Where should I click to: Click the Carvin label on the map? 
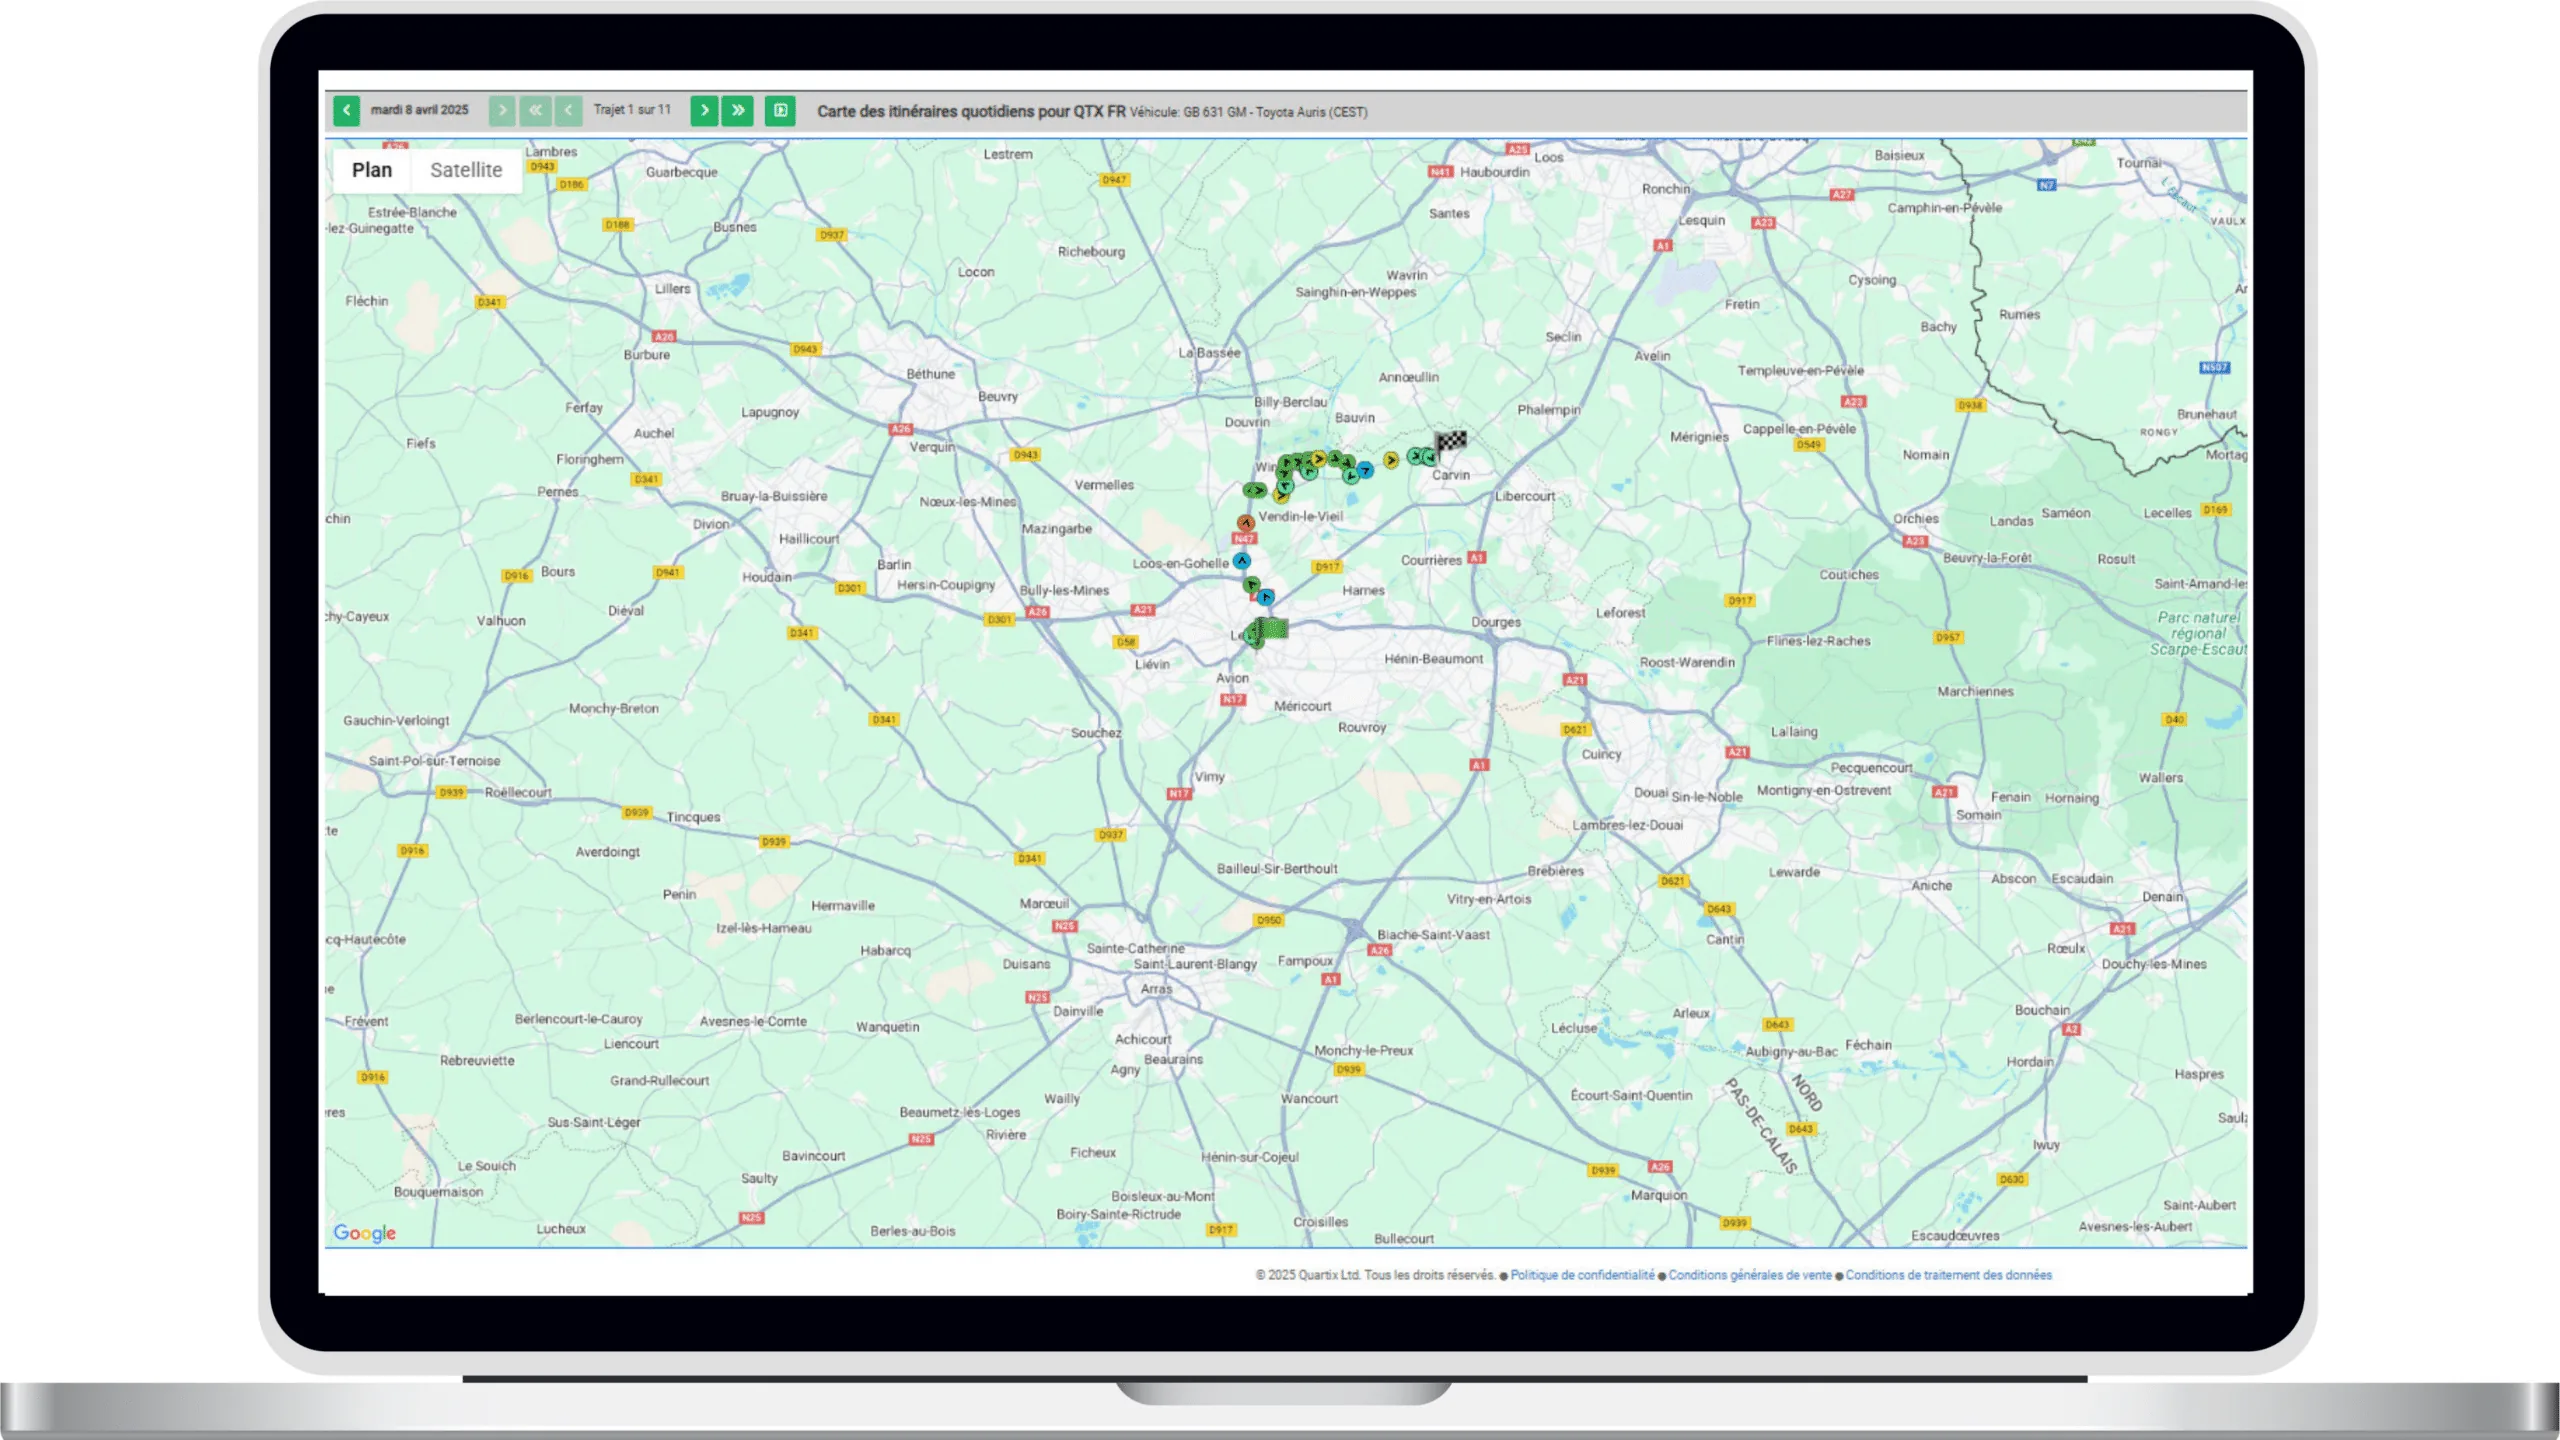(x=1450, y=475)
